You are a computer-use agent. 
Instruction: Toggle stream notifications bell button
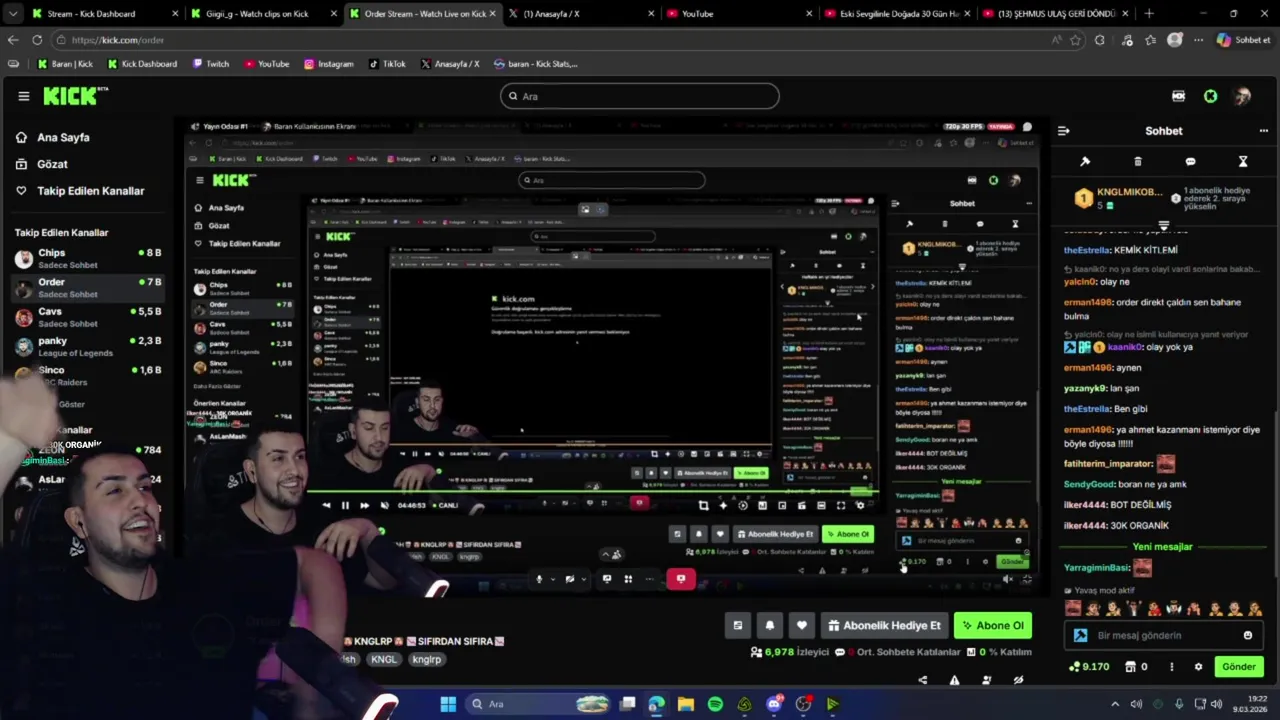coord(769,626)
